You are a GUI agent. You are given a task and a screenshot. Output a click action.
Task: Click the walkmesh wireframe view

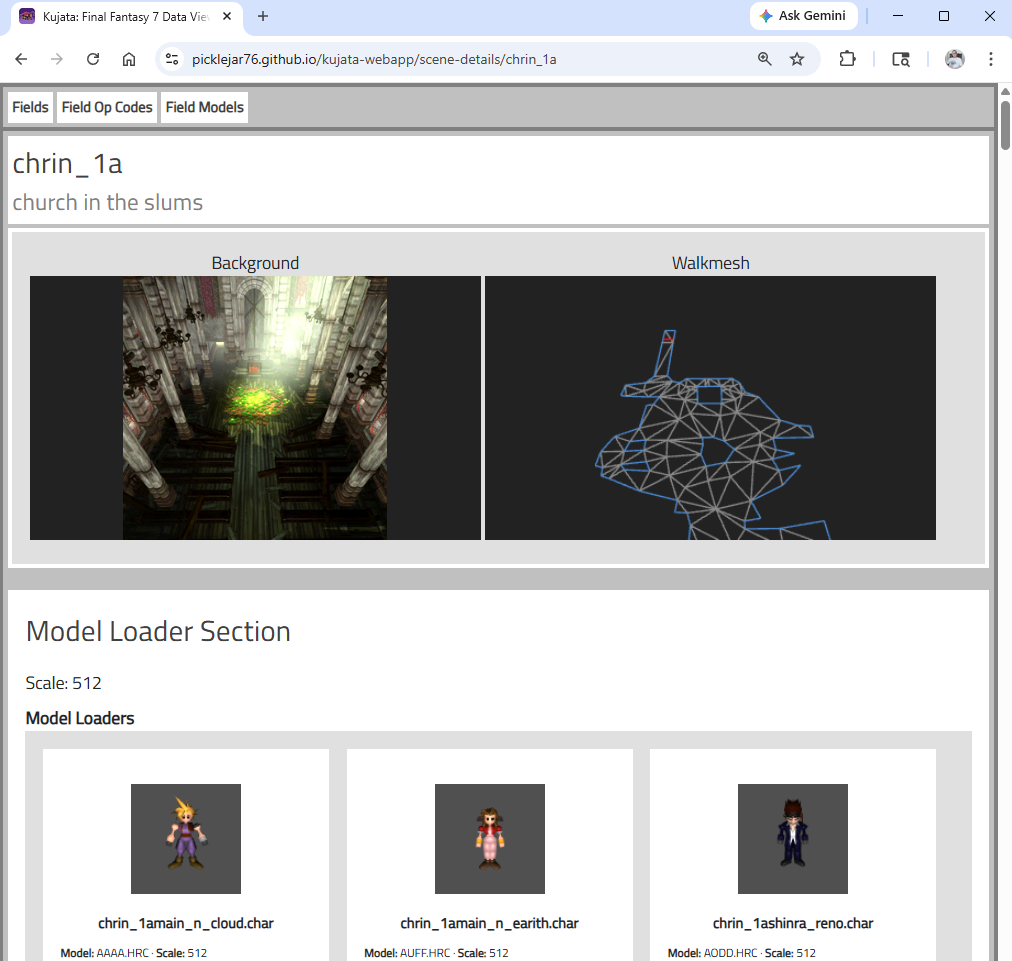coord(710,408)
